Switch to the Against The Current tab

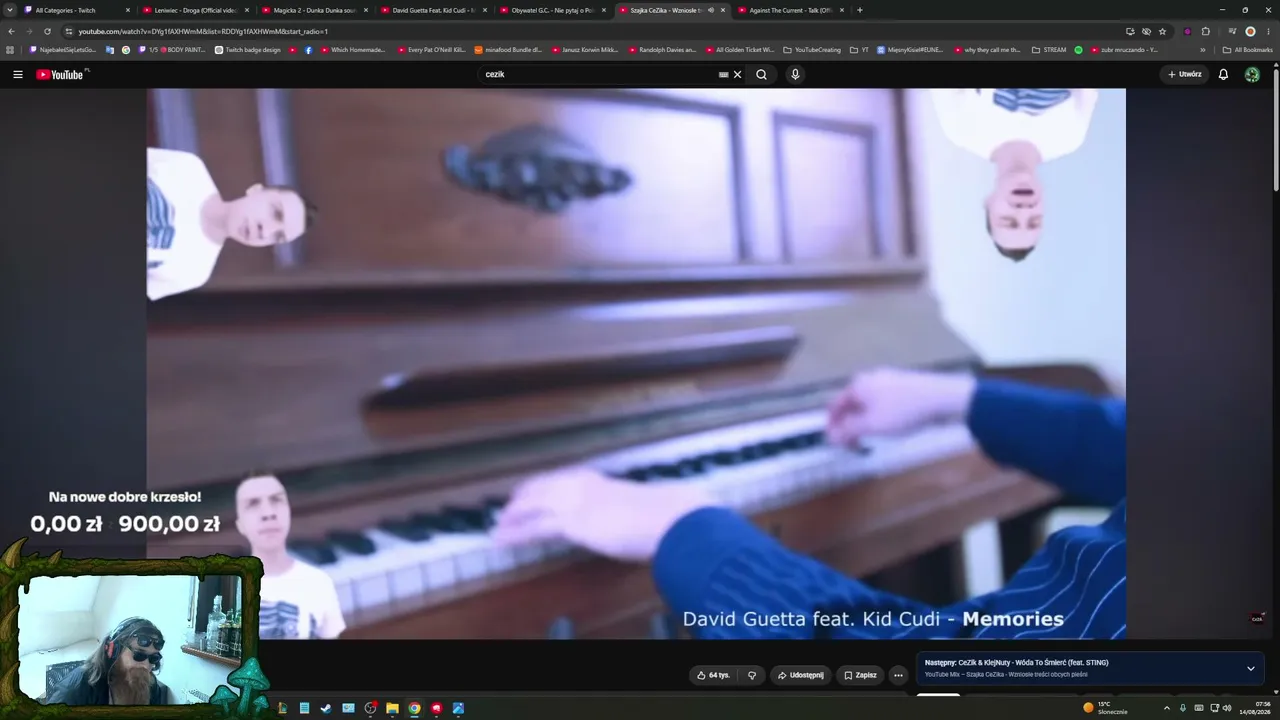pos(791,10)
